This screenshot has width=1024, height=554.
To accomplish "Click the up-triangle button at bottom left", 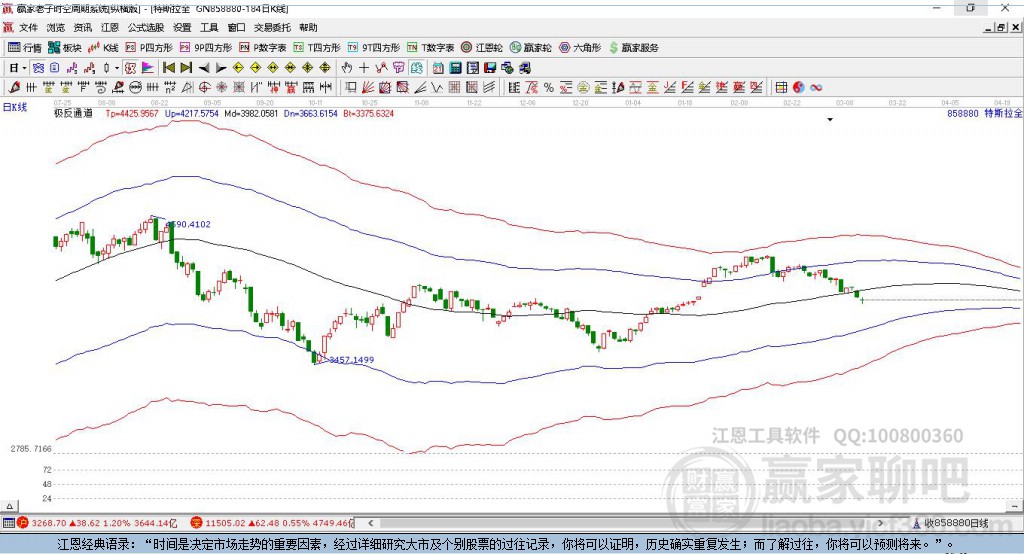I will pos(9,506).
